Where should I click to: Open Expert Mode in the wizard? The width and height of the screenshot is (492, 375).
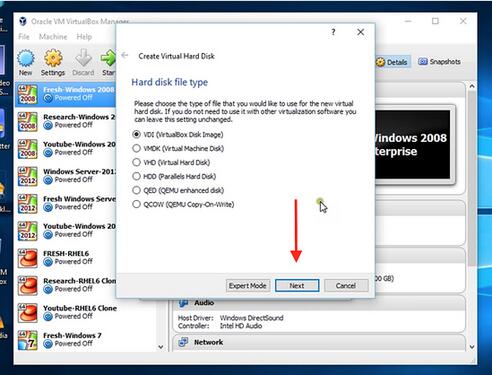click(247, 286)
